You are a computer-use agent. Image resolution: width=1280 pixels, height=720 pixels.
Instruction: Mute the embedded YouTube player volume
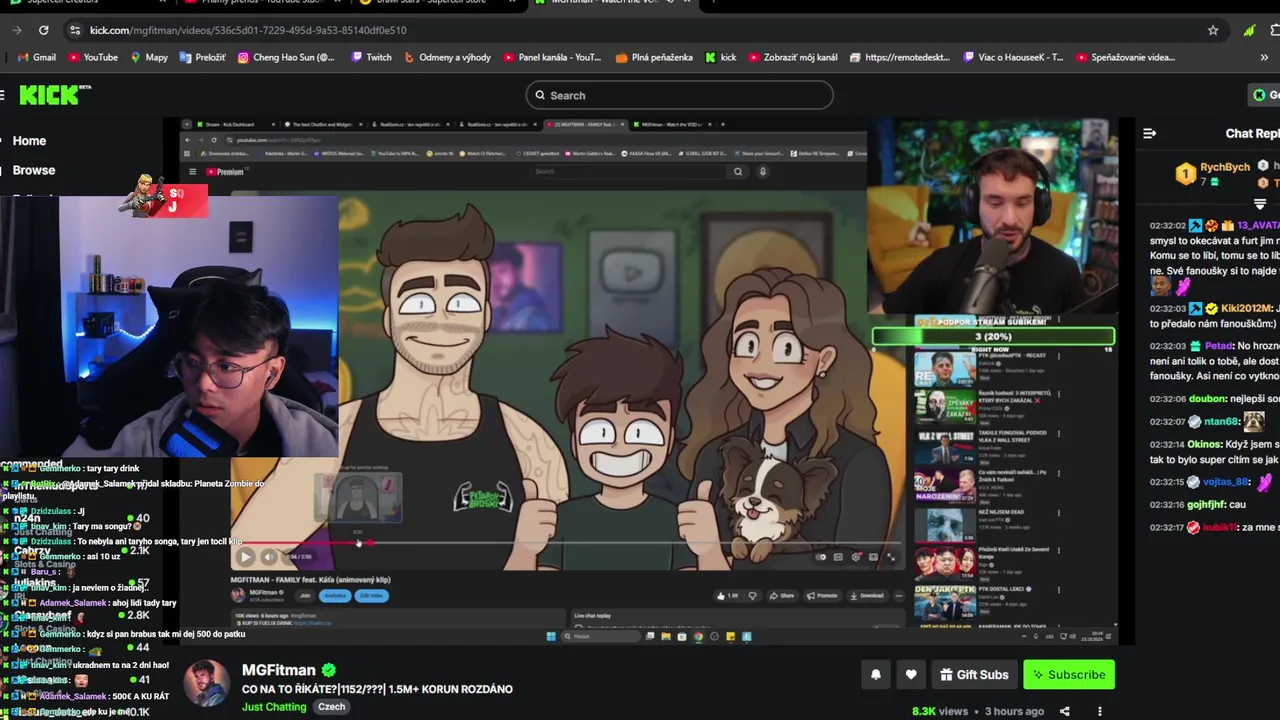pos(268,557)
